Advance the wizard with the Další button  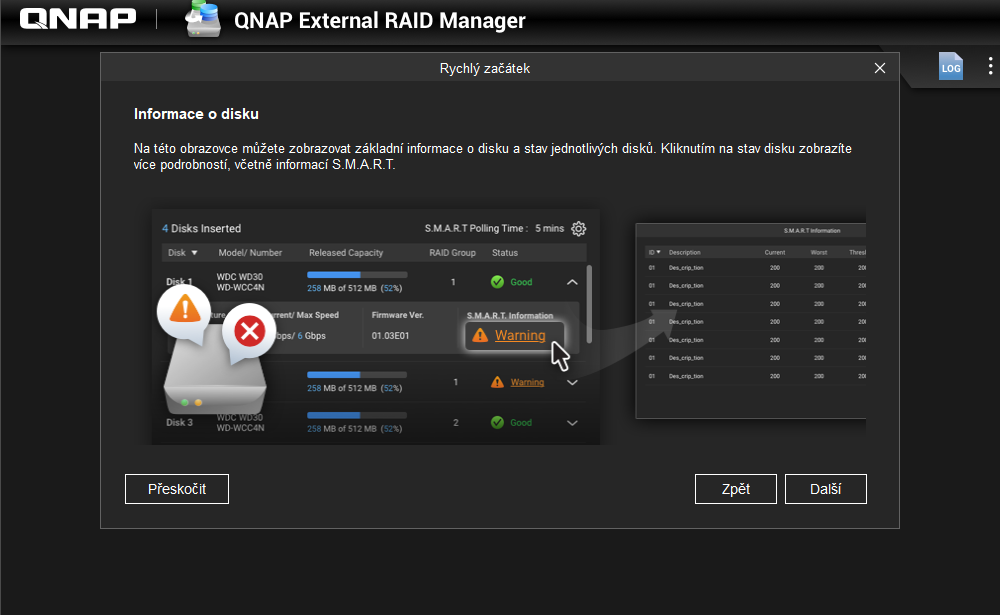point(825,488)
